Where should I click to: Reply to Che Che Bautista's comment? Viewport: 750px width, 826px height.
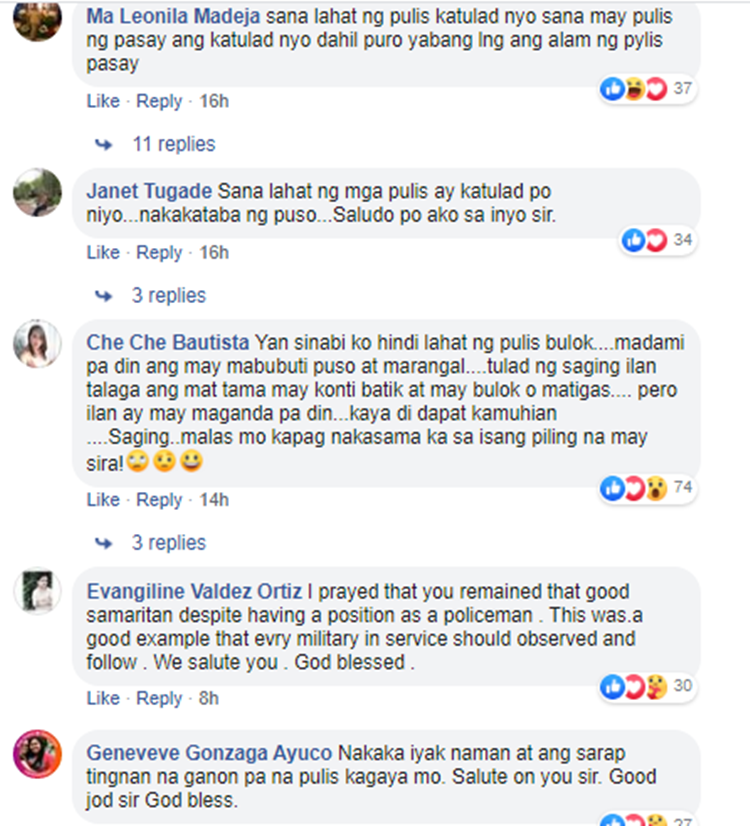click(x=159, y=499)
